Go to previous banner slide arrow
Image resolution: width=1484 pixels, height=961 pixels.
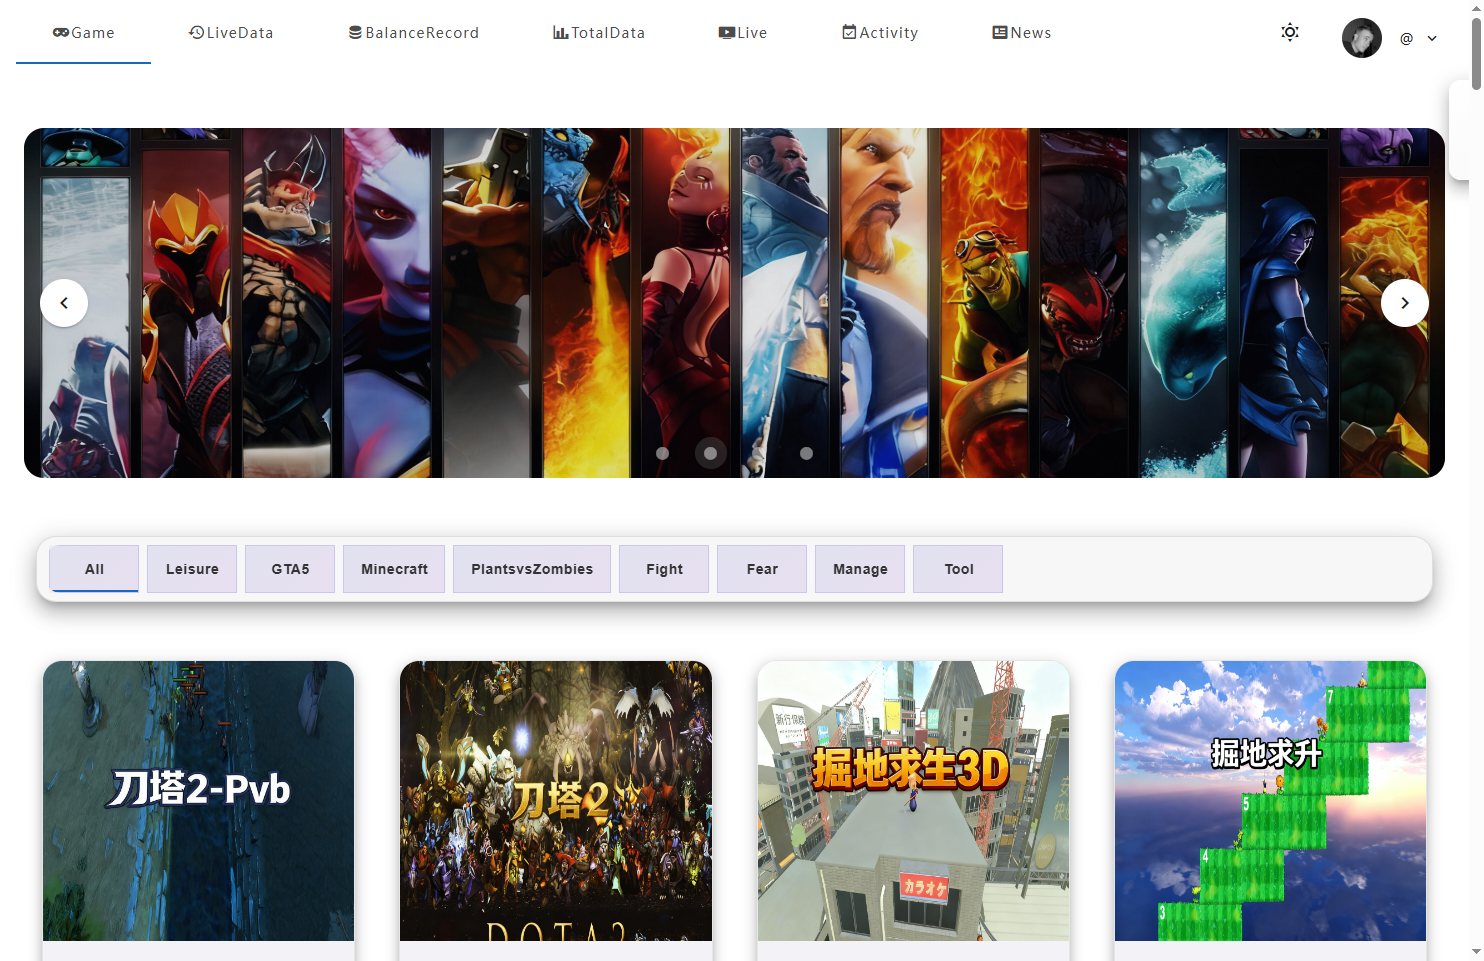click(x=64, y=303)
